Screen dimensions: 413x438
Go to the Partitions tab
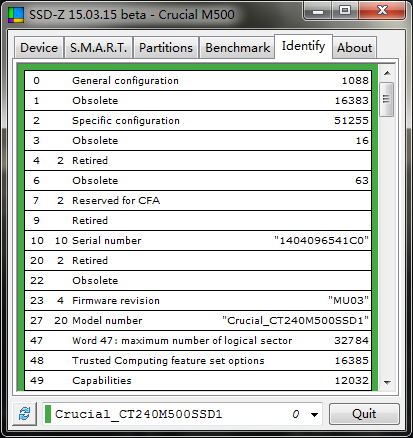[166, 48]
